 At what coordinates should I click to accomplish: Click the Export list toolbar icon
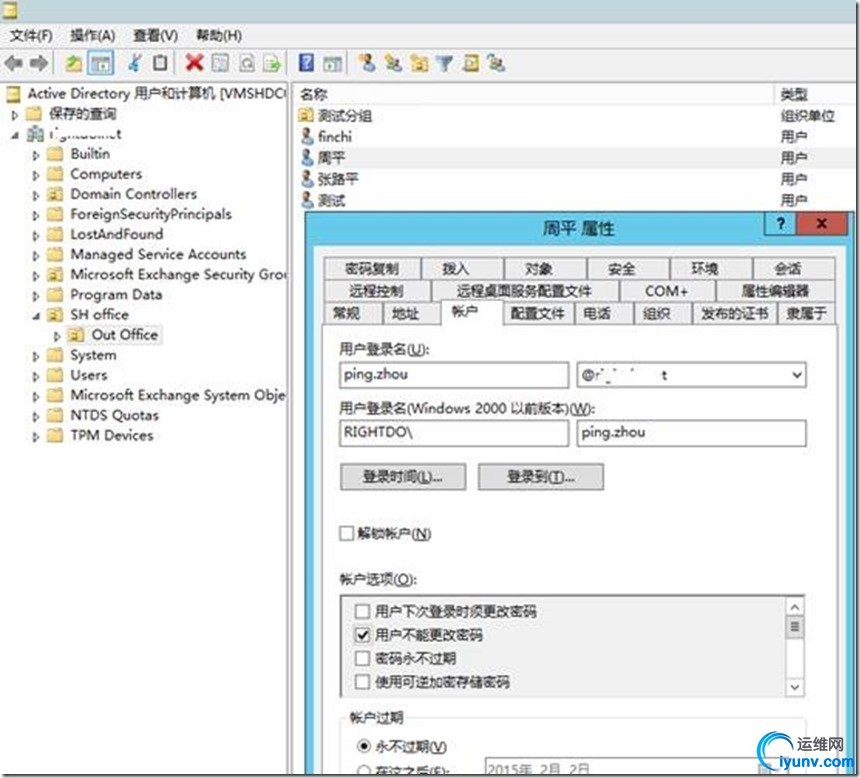point(272,63)
